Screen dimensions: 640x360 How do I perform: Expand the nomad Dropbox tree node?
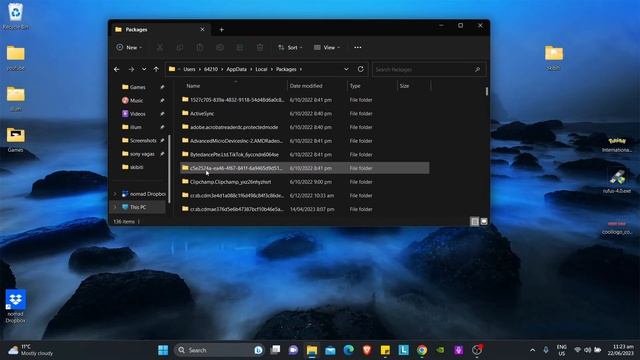(x=115, y=194)
